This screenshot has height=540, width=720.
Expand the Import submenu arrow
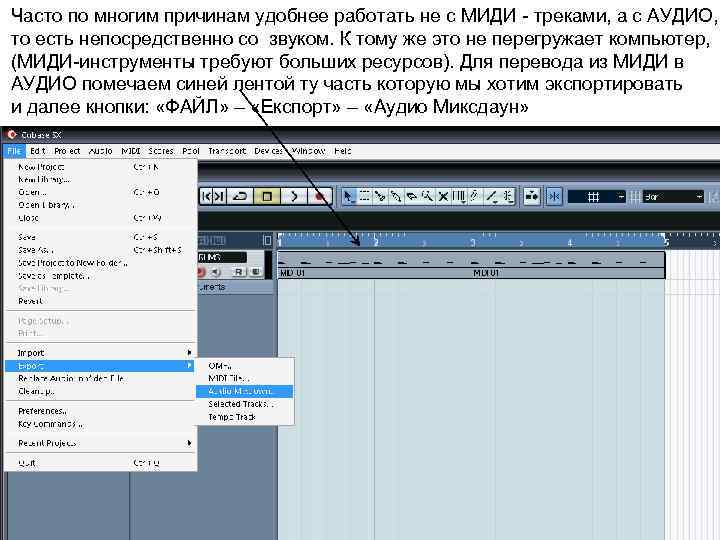[189, 352]
